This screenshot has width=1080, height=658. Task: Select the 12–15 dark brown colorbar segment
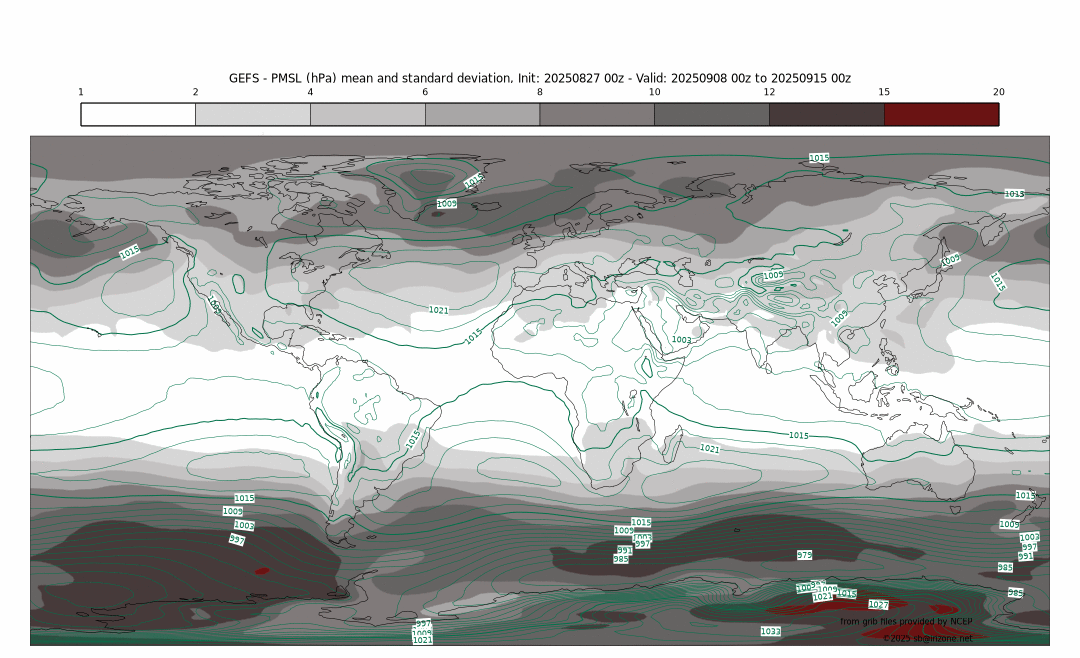point(826,114)
